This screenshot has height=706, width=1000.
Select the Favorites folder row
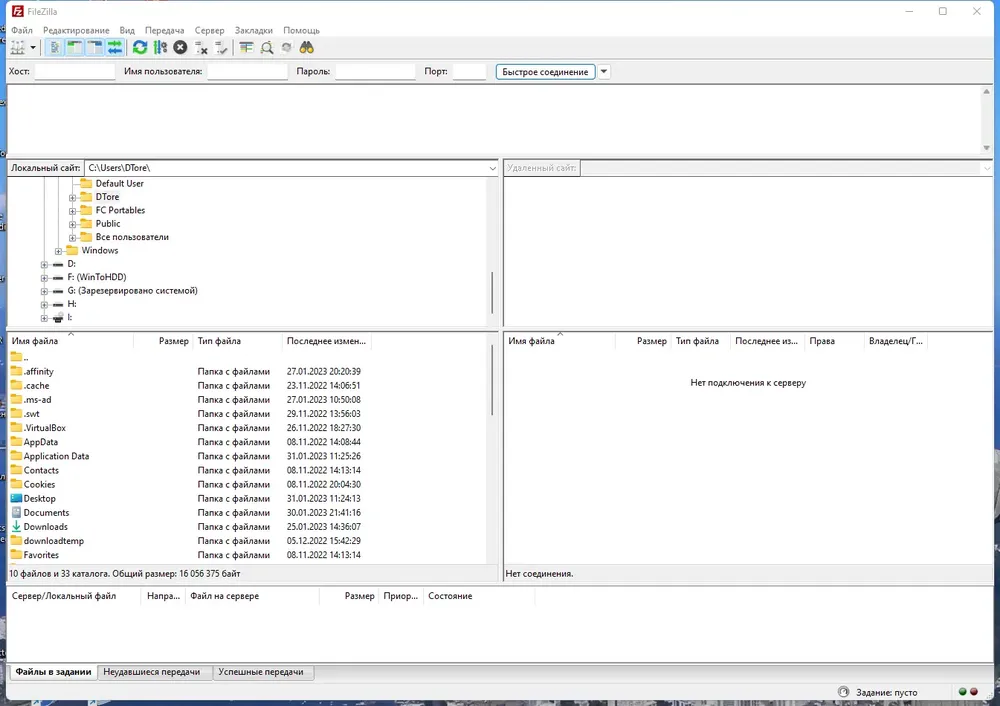249,555
